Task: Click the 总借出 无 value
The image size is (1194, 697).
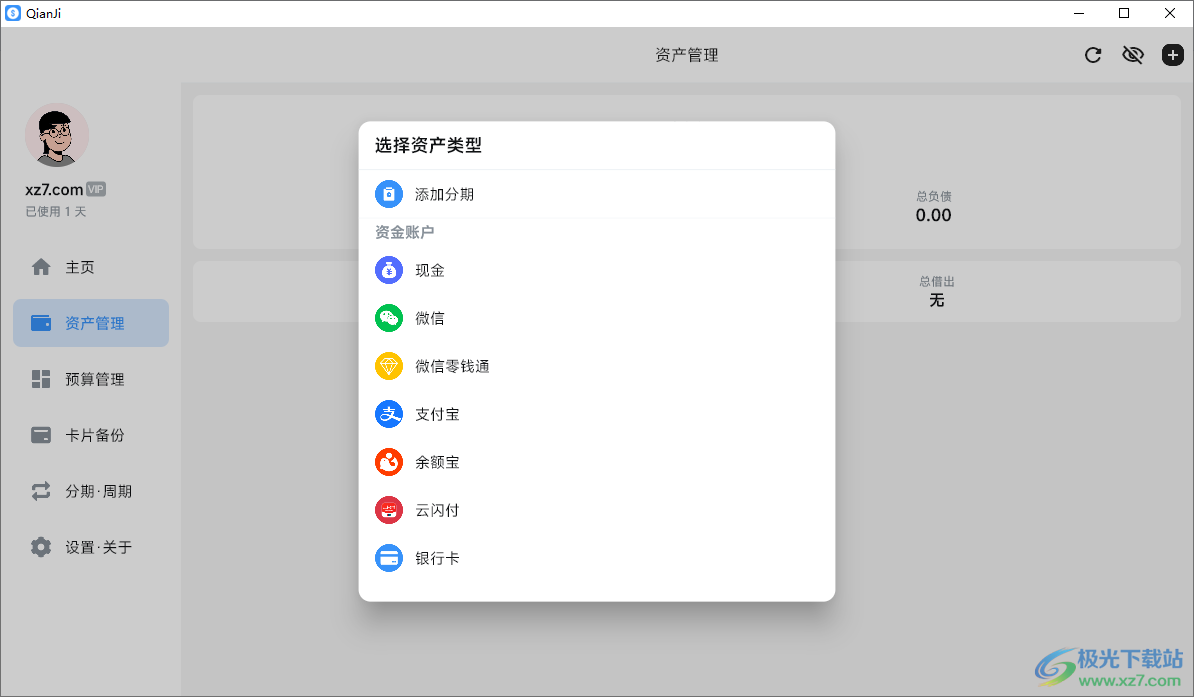Action: (x=937, y=300)
